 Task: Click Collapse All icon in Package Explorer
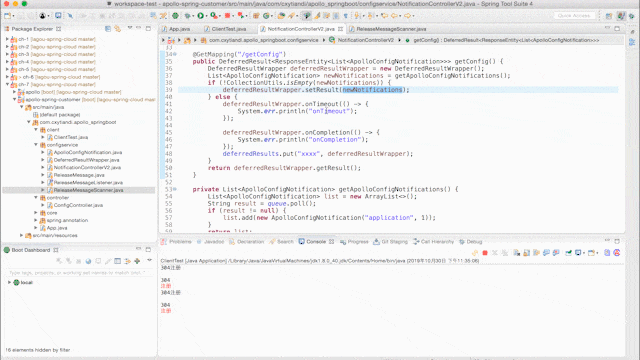coord(108,29)
